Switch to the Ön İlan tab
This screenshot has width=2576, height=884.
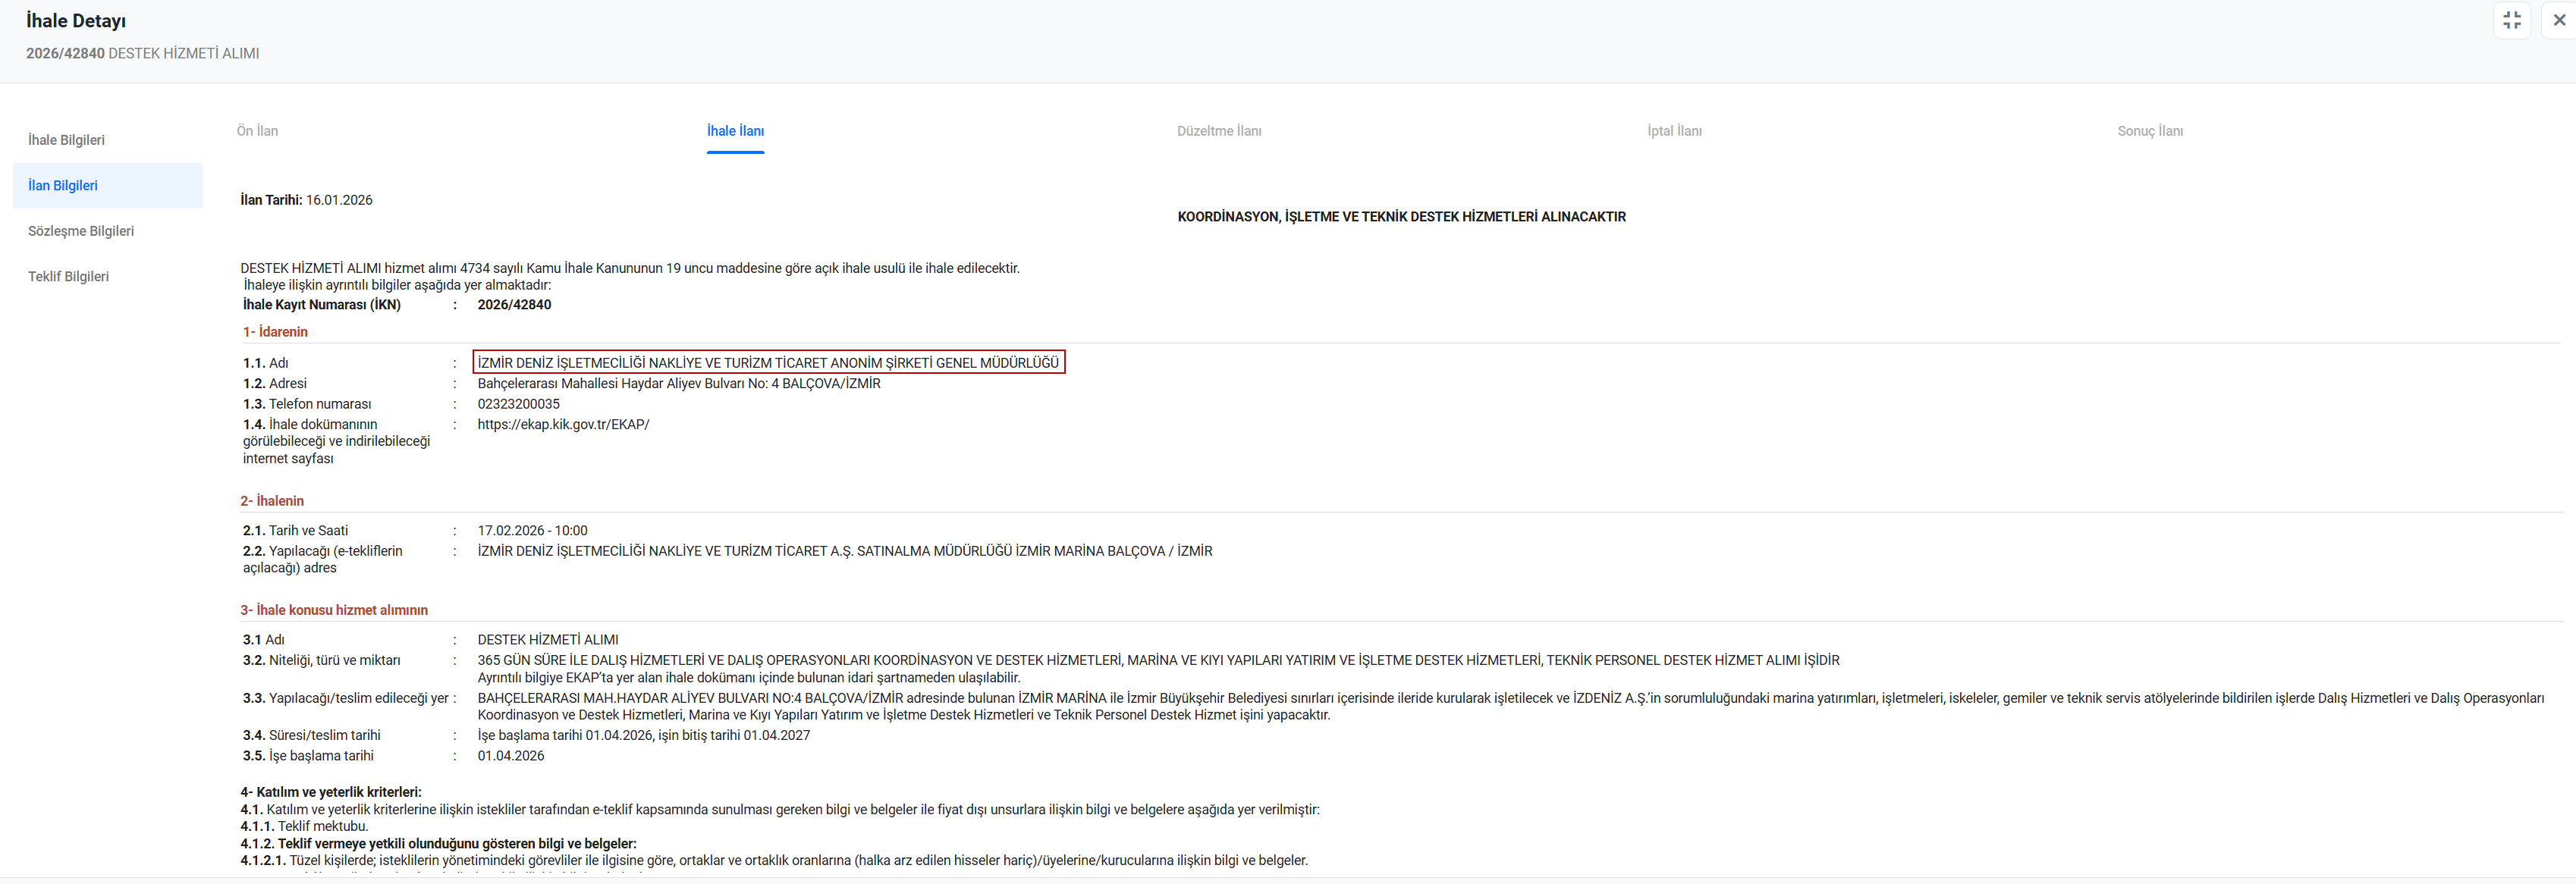click(x=257, y=131)
